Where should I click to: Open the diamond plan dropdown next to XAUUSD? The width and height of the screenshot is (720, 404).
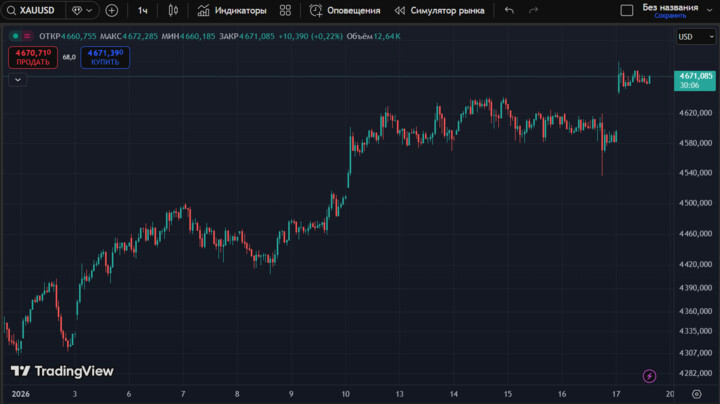83,10
